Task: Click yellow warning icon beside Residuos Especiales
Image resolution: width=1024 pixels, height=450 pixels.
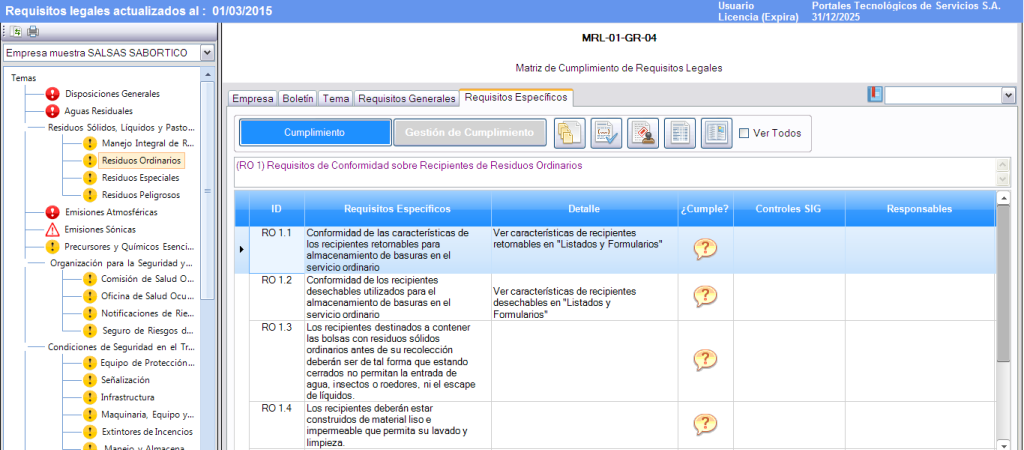Action: 89,178
